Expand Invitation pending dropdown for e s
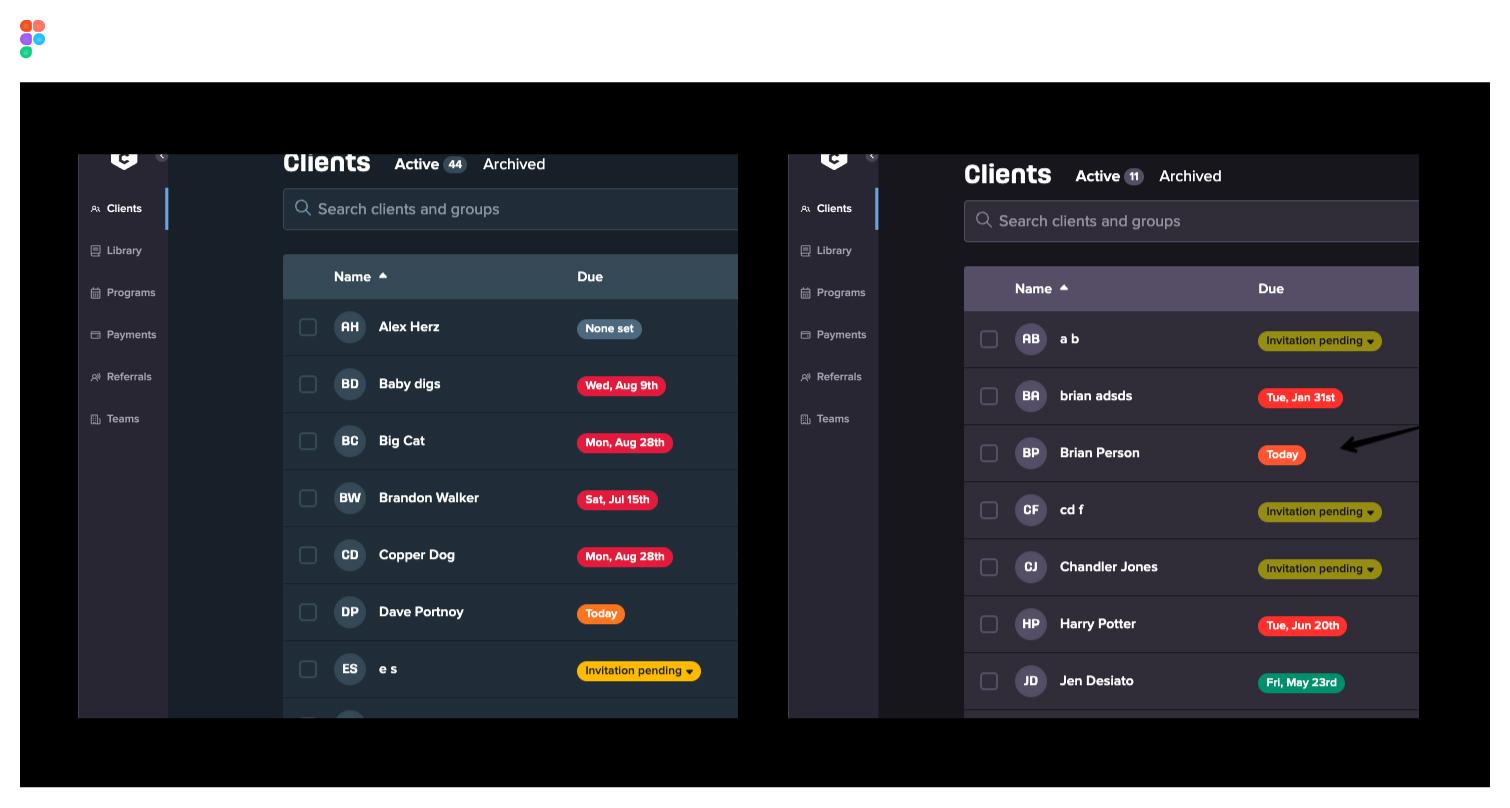1510x808 pixels. click(689, 671)
